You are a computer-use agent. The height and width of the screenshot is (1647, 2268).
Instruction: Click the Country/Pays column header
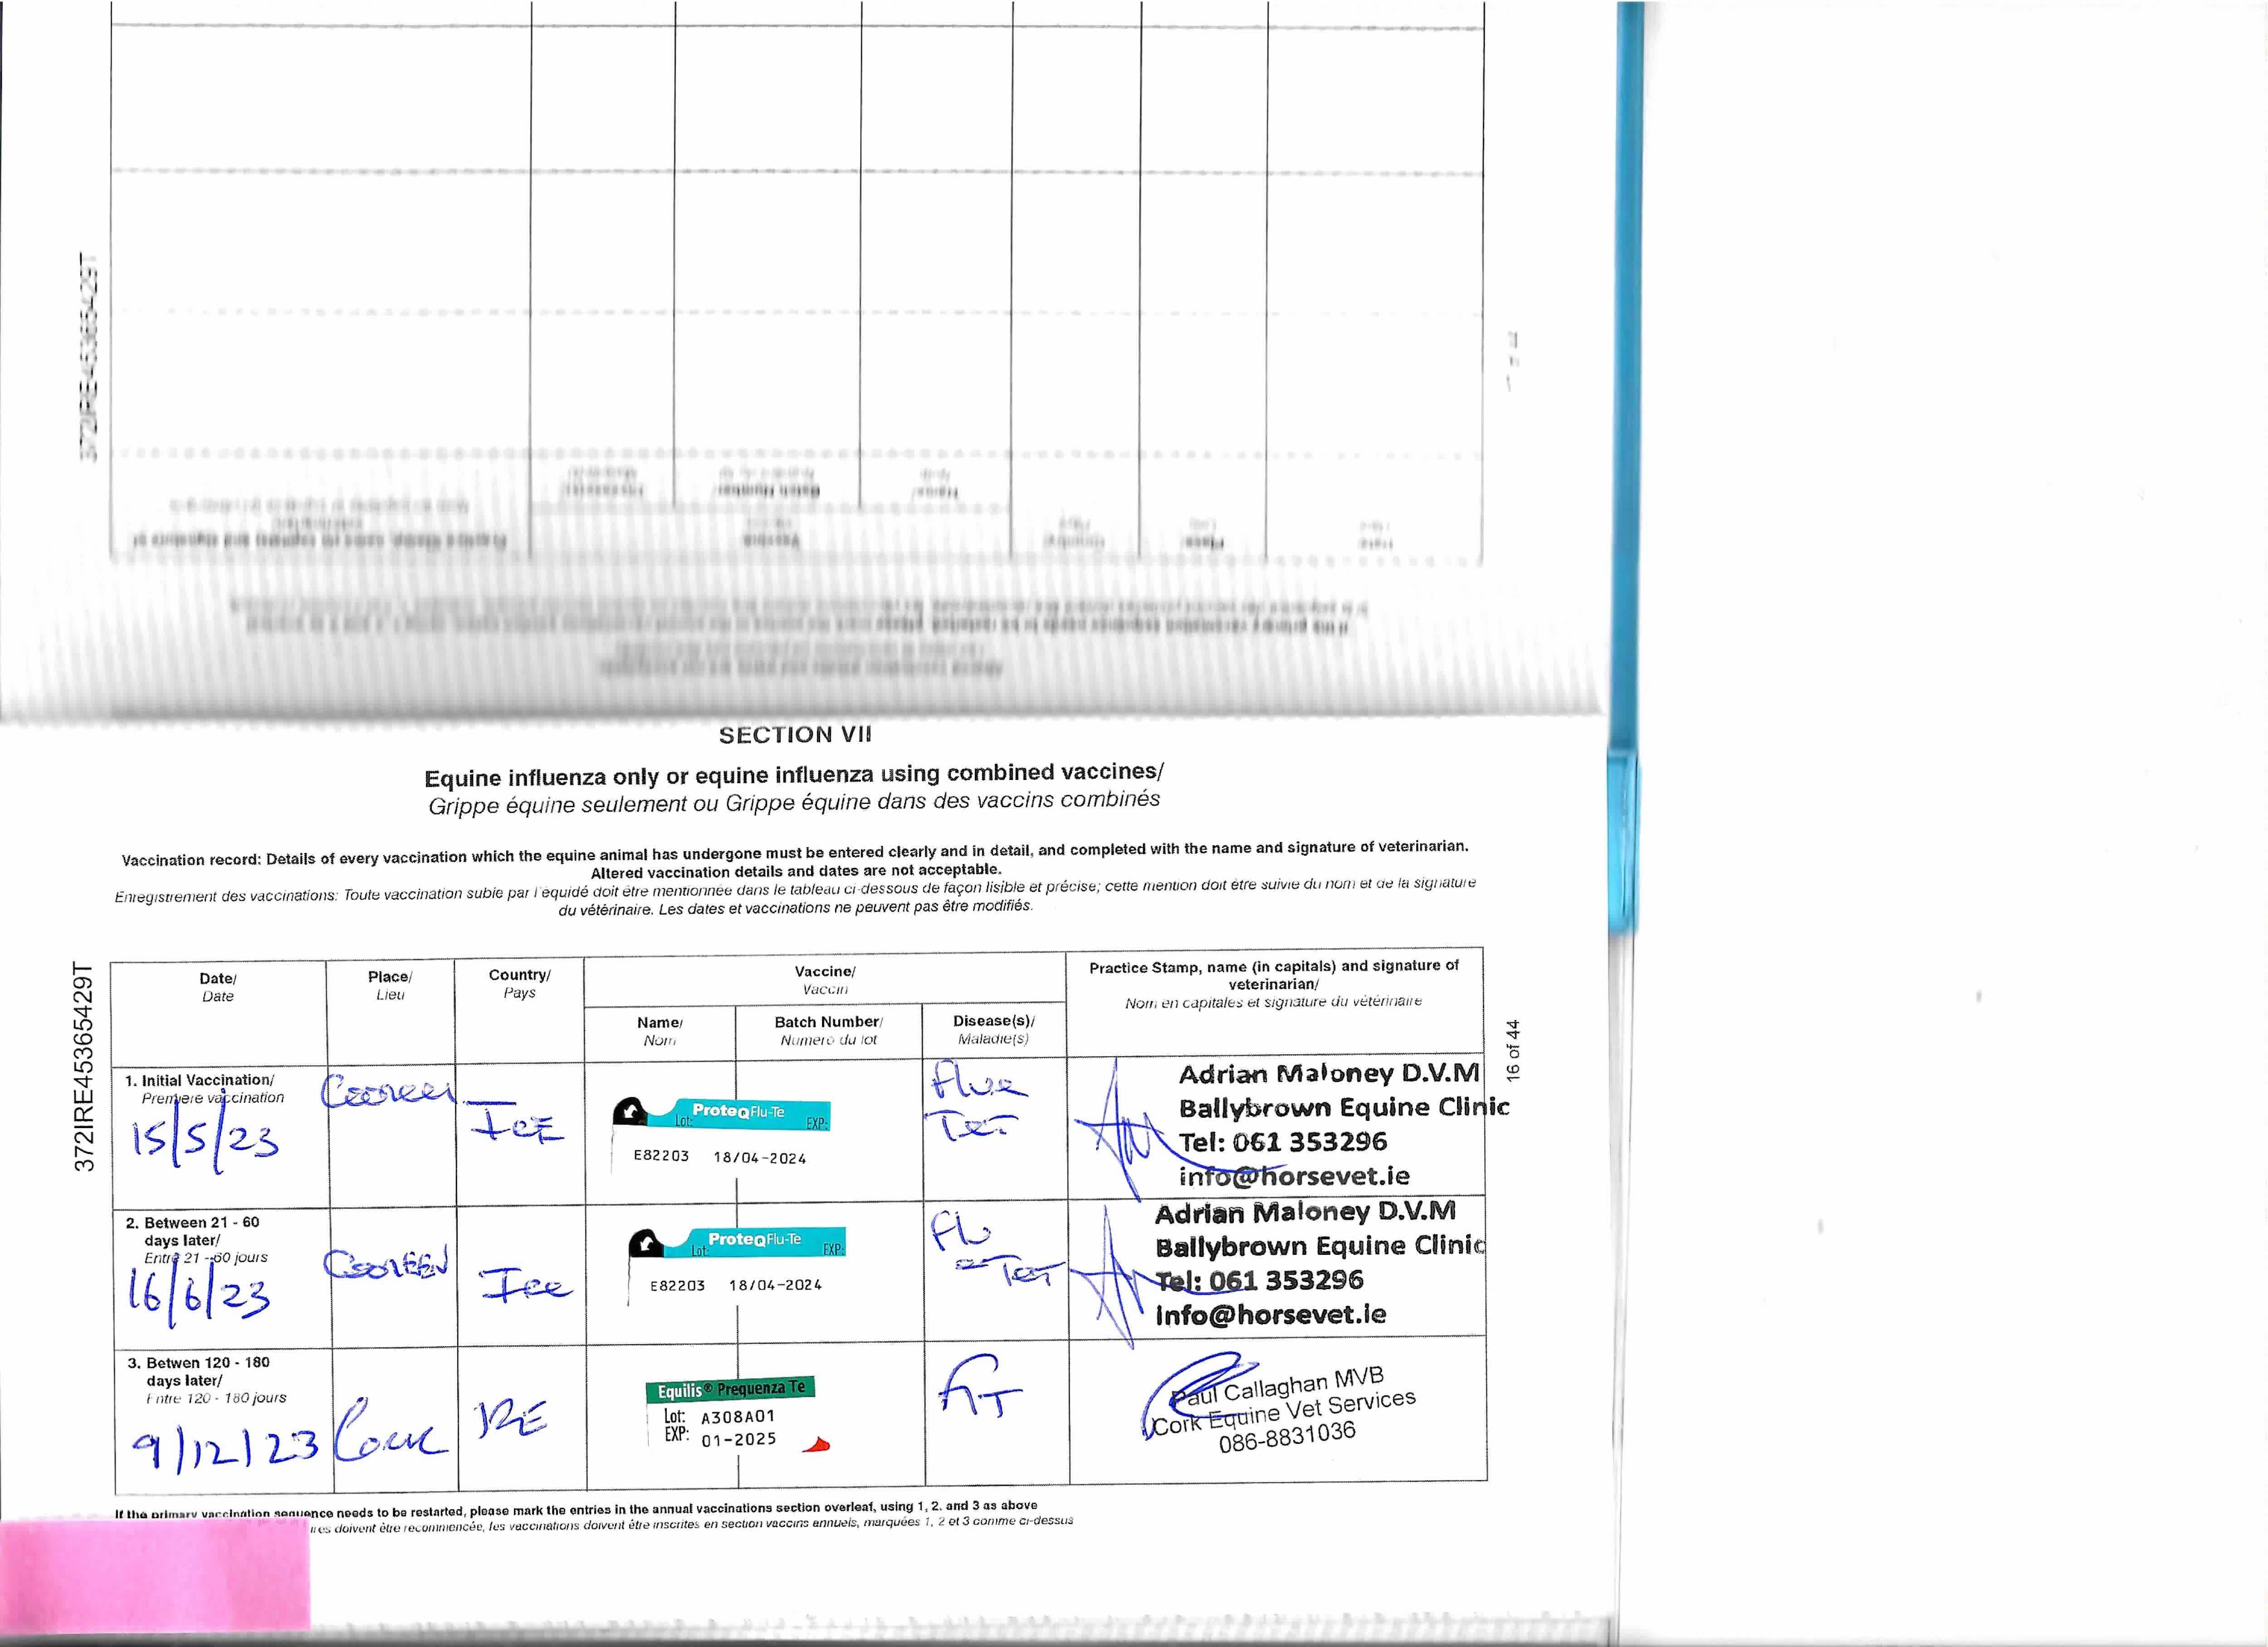click(x=519, y=983)
